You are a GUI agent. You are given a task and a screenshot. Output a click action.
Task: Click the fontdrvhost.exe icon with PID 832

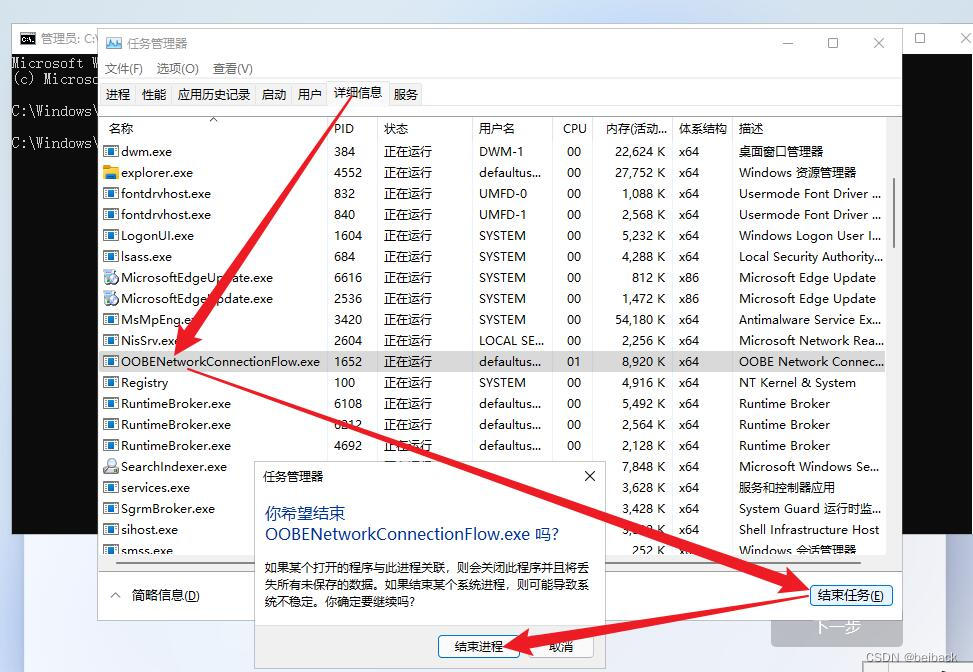(110, 194)
